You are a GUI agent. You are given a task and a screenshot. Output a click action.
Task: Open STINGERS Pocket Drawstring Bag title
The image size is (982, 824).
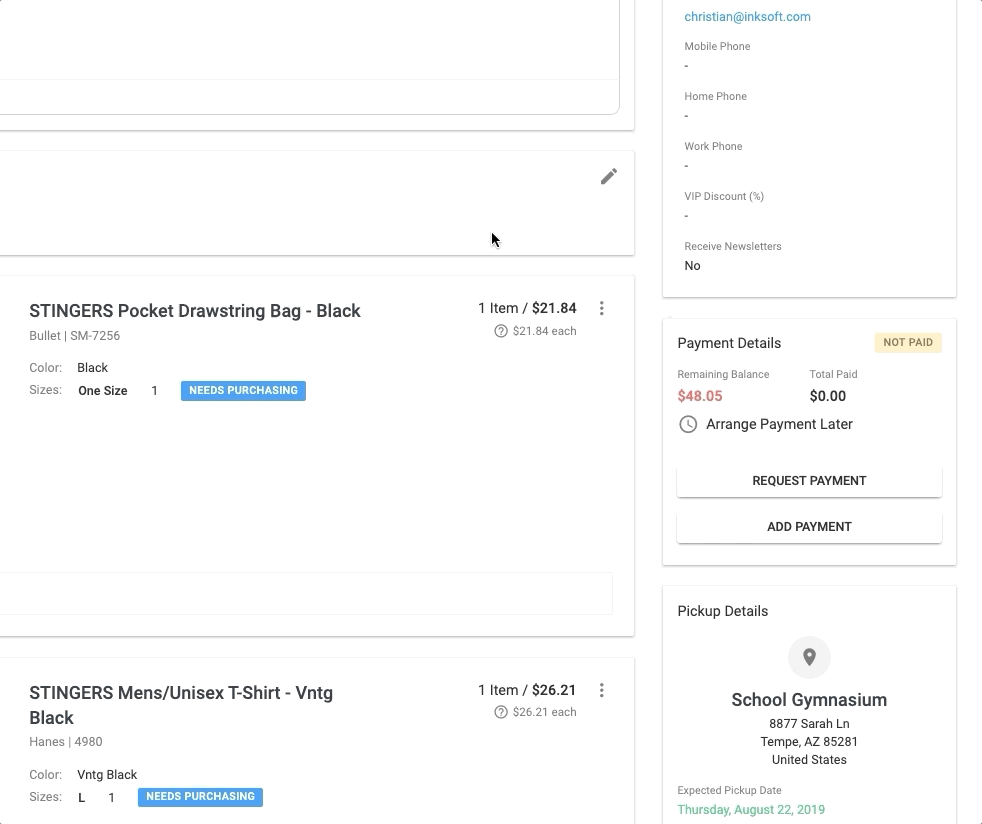pos(195,311)
